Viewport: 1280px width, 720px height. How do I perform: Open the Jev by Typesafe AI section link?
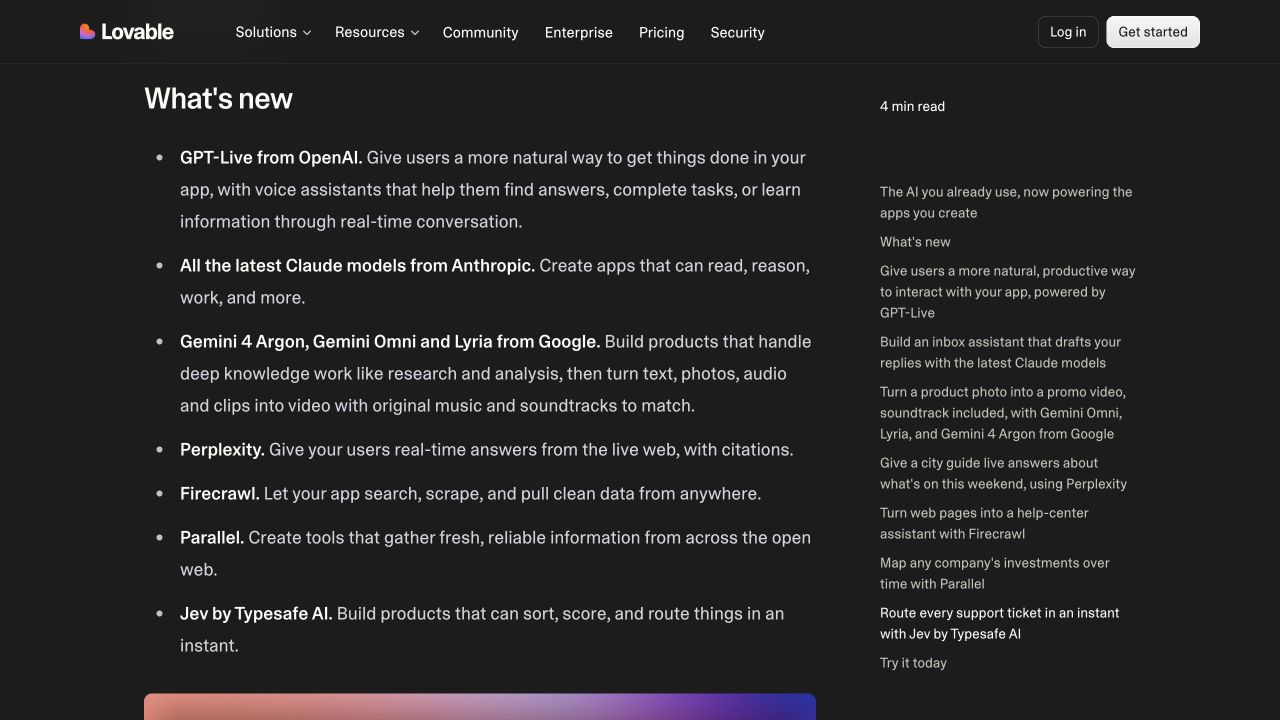(x=999, y=623)
